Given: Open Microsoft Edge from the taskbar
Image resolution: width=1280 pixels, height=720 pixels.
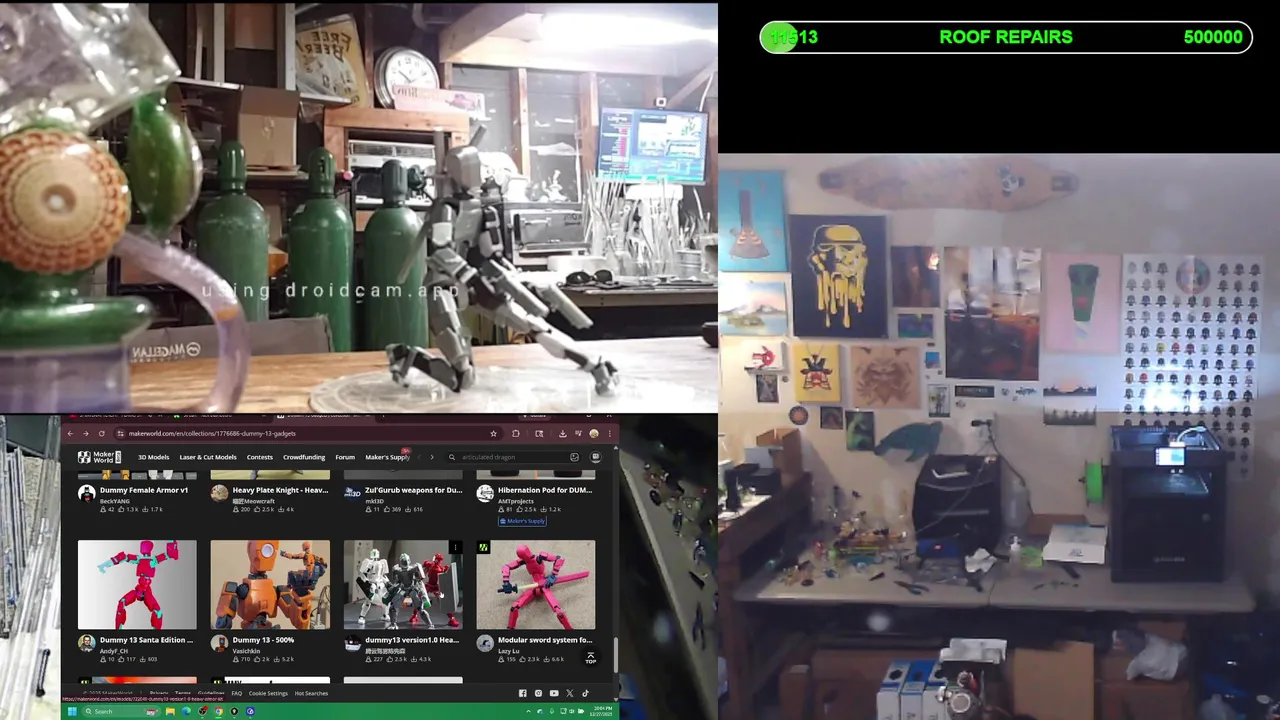Looking at the screenshot, I should (x=187, y=711).
